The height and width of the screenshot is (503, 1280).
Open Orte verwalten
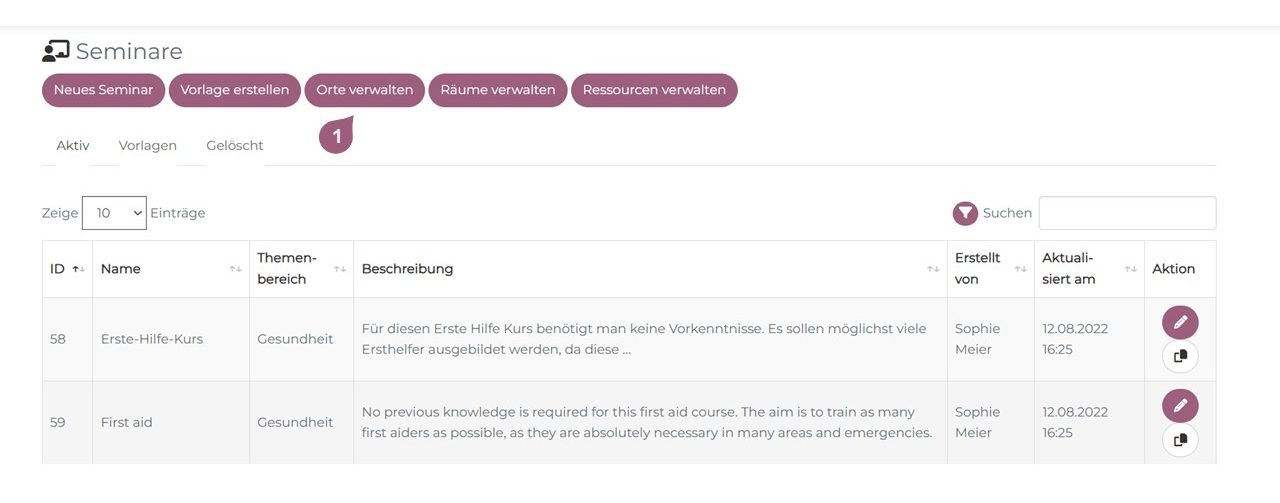pos(365,90)
